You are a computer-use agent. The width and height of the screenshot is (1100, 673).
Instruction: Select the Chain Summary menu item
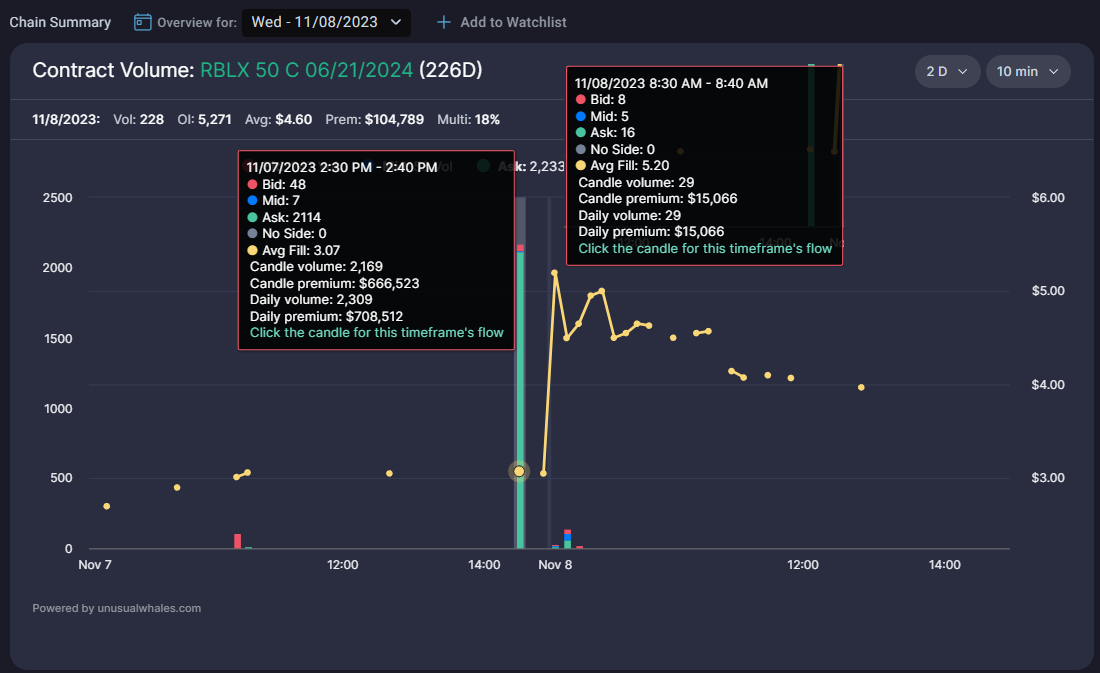click(59, 22)
